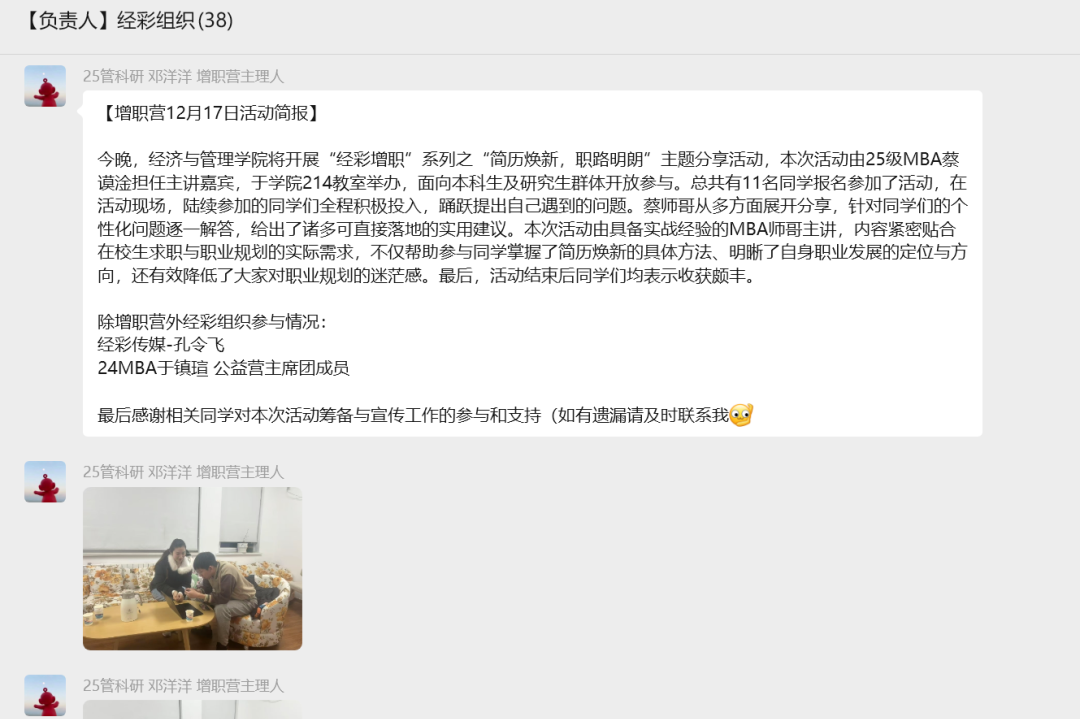Click the line 除增职营外经彩组织参与情况

tap(212, 322)
